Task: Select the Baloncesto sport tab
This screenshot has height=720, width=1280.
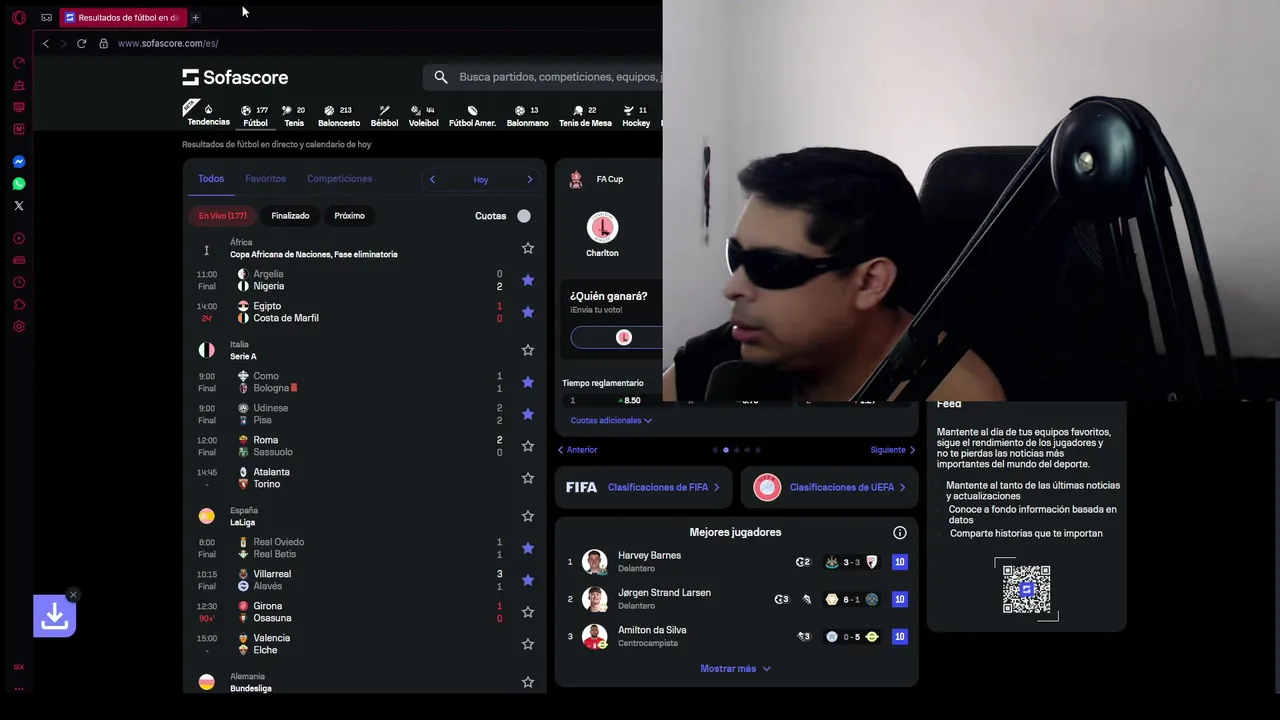Action: (339, 116)
